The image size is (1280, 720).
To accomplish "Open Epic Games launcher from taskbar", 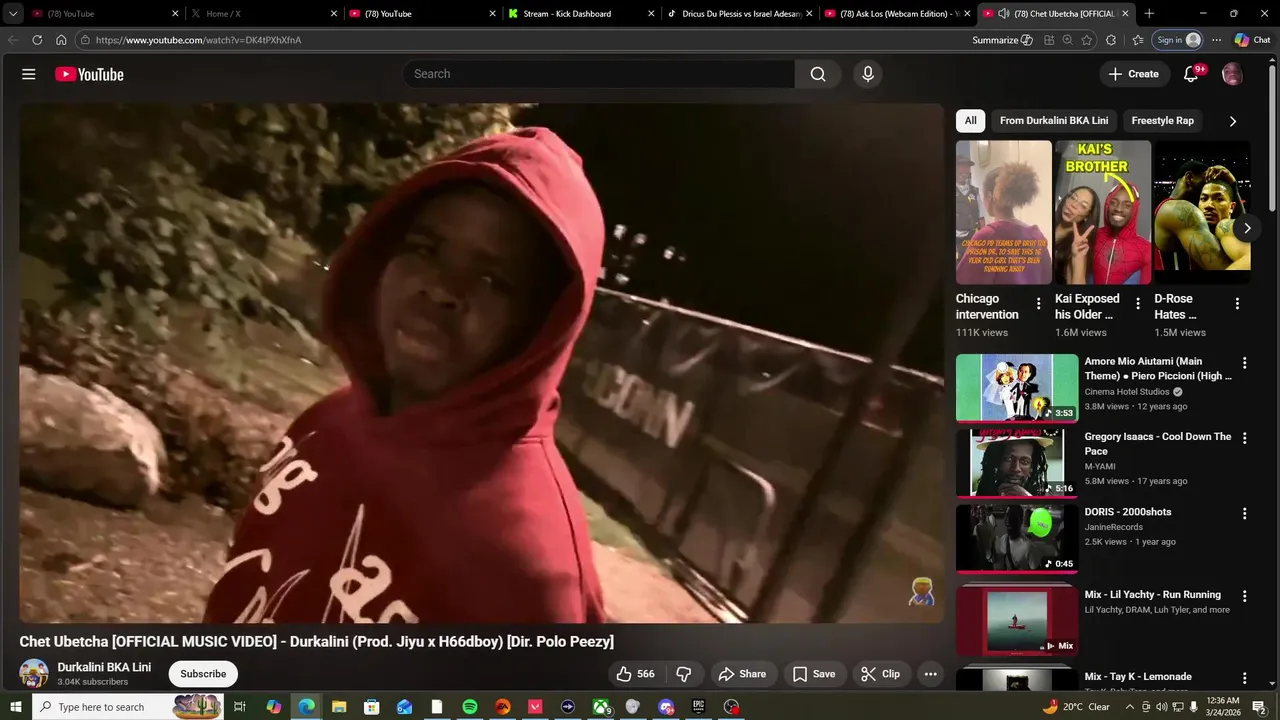I will tap(699, 707).
